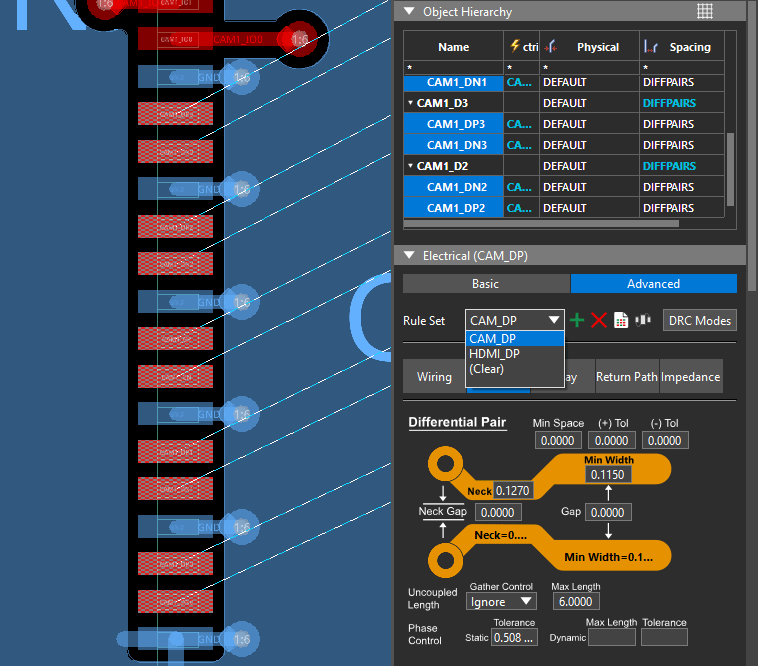Viewport: 758px width, 666px height.
Task: Open the Return Path tab
Action: pyautogui.click(x=626, y=377)
